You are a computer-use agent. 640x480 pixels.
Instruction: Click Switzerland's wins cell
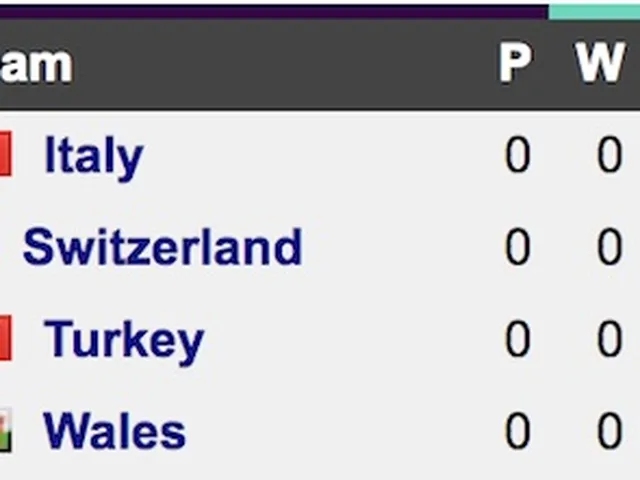[x=609, y=247]
